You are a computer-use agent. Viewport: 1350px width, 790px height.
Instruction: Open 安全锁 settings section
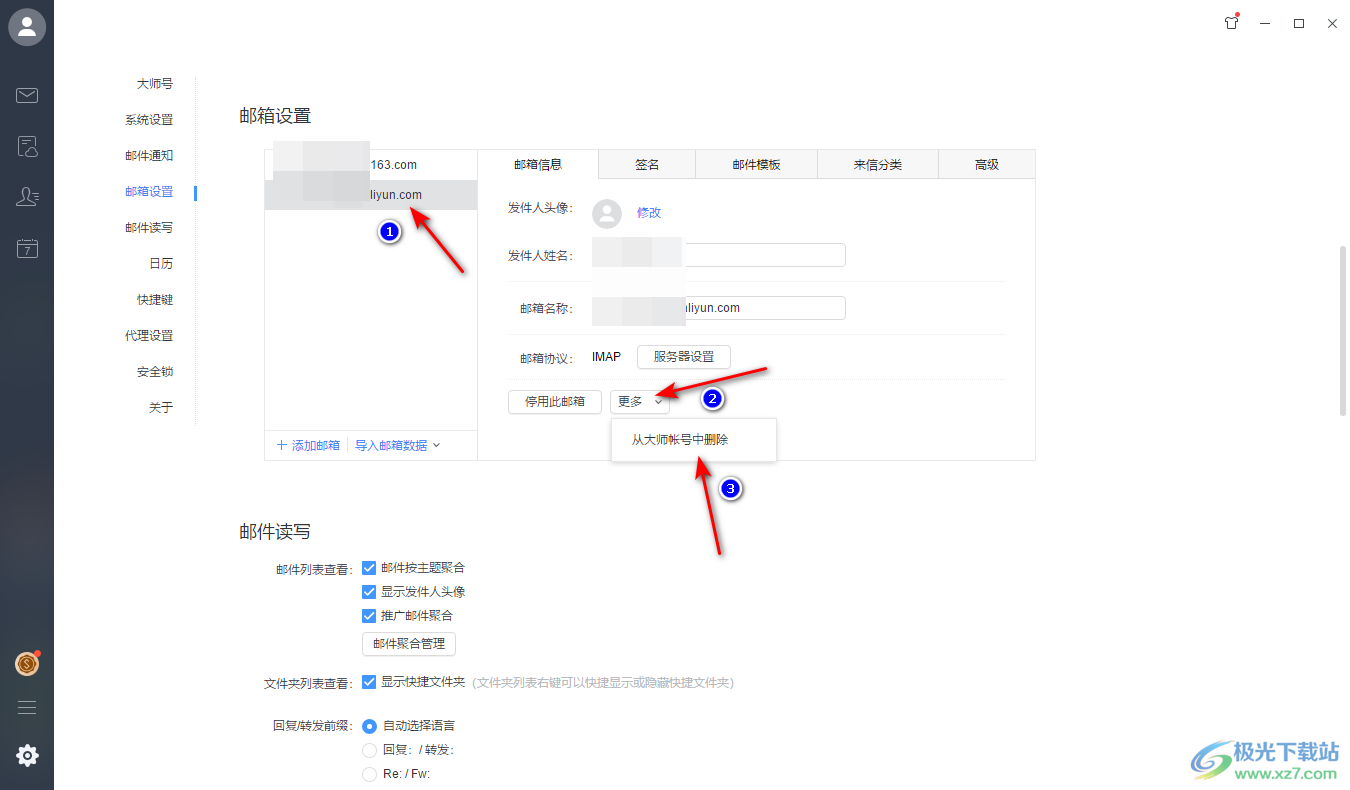[x=155, y=372]
